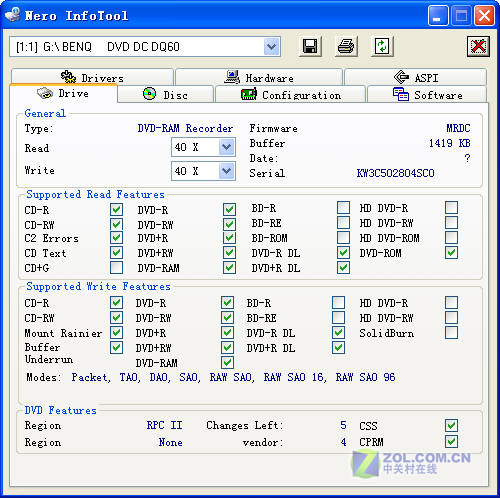The image size is (500, 498).
Task: Toggle the DVD+RW write feature checkbox
Action: click(227, 347)
